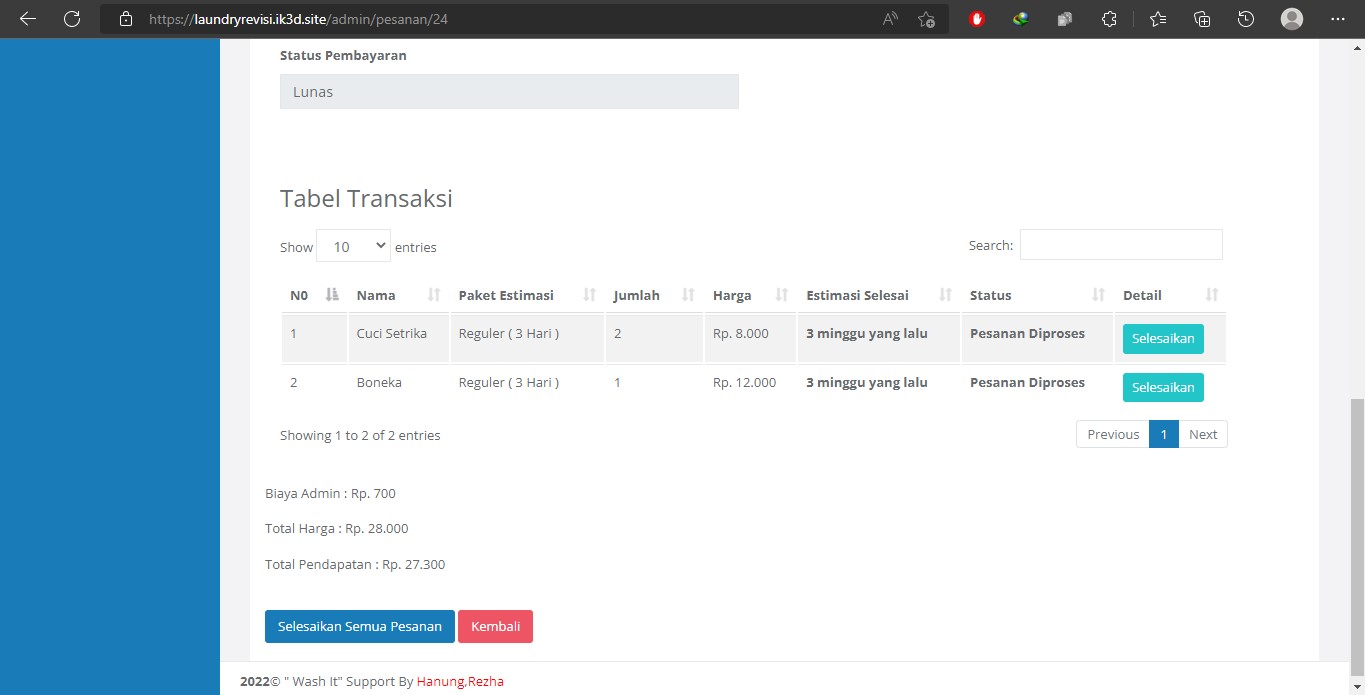The height and width of the screenshot is (695, 1365).
Task: Select page 1 in the pagination
Action: [1163, 434]
